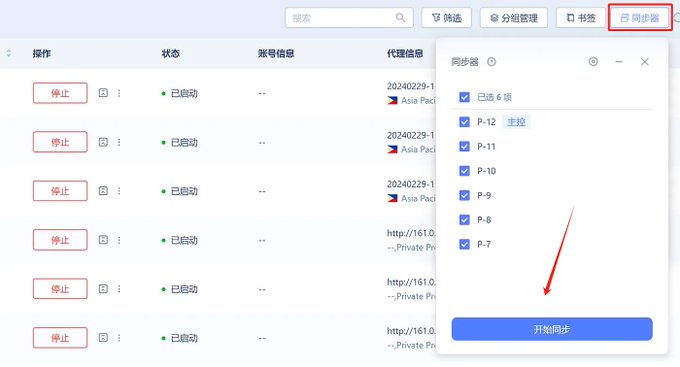Uncheck the P-12 checkbox
Image resolution: width=680 pixels, height=367 pixels.
(464, 121)
